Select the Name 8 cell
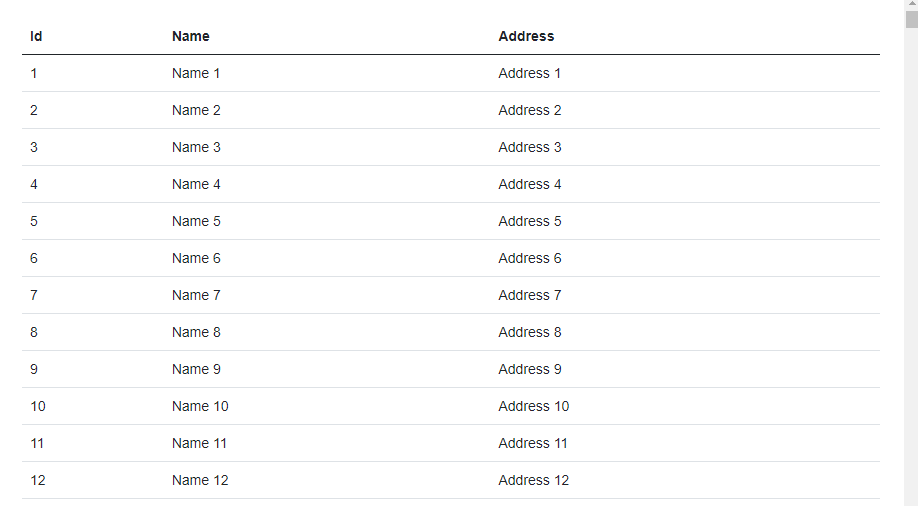918x506 pixels. (x=196, y=332)
